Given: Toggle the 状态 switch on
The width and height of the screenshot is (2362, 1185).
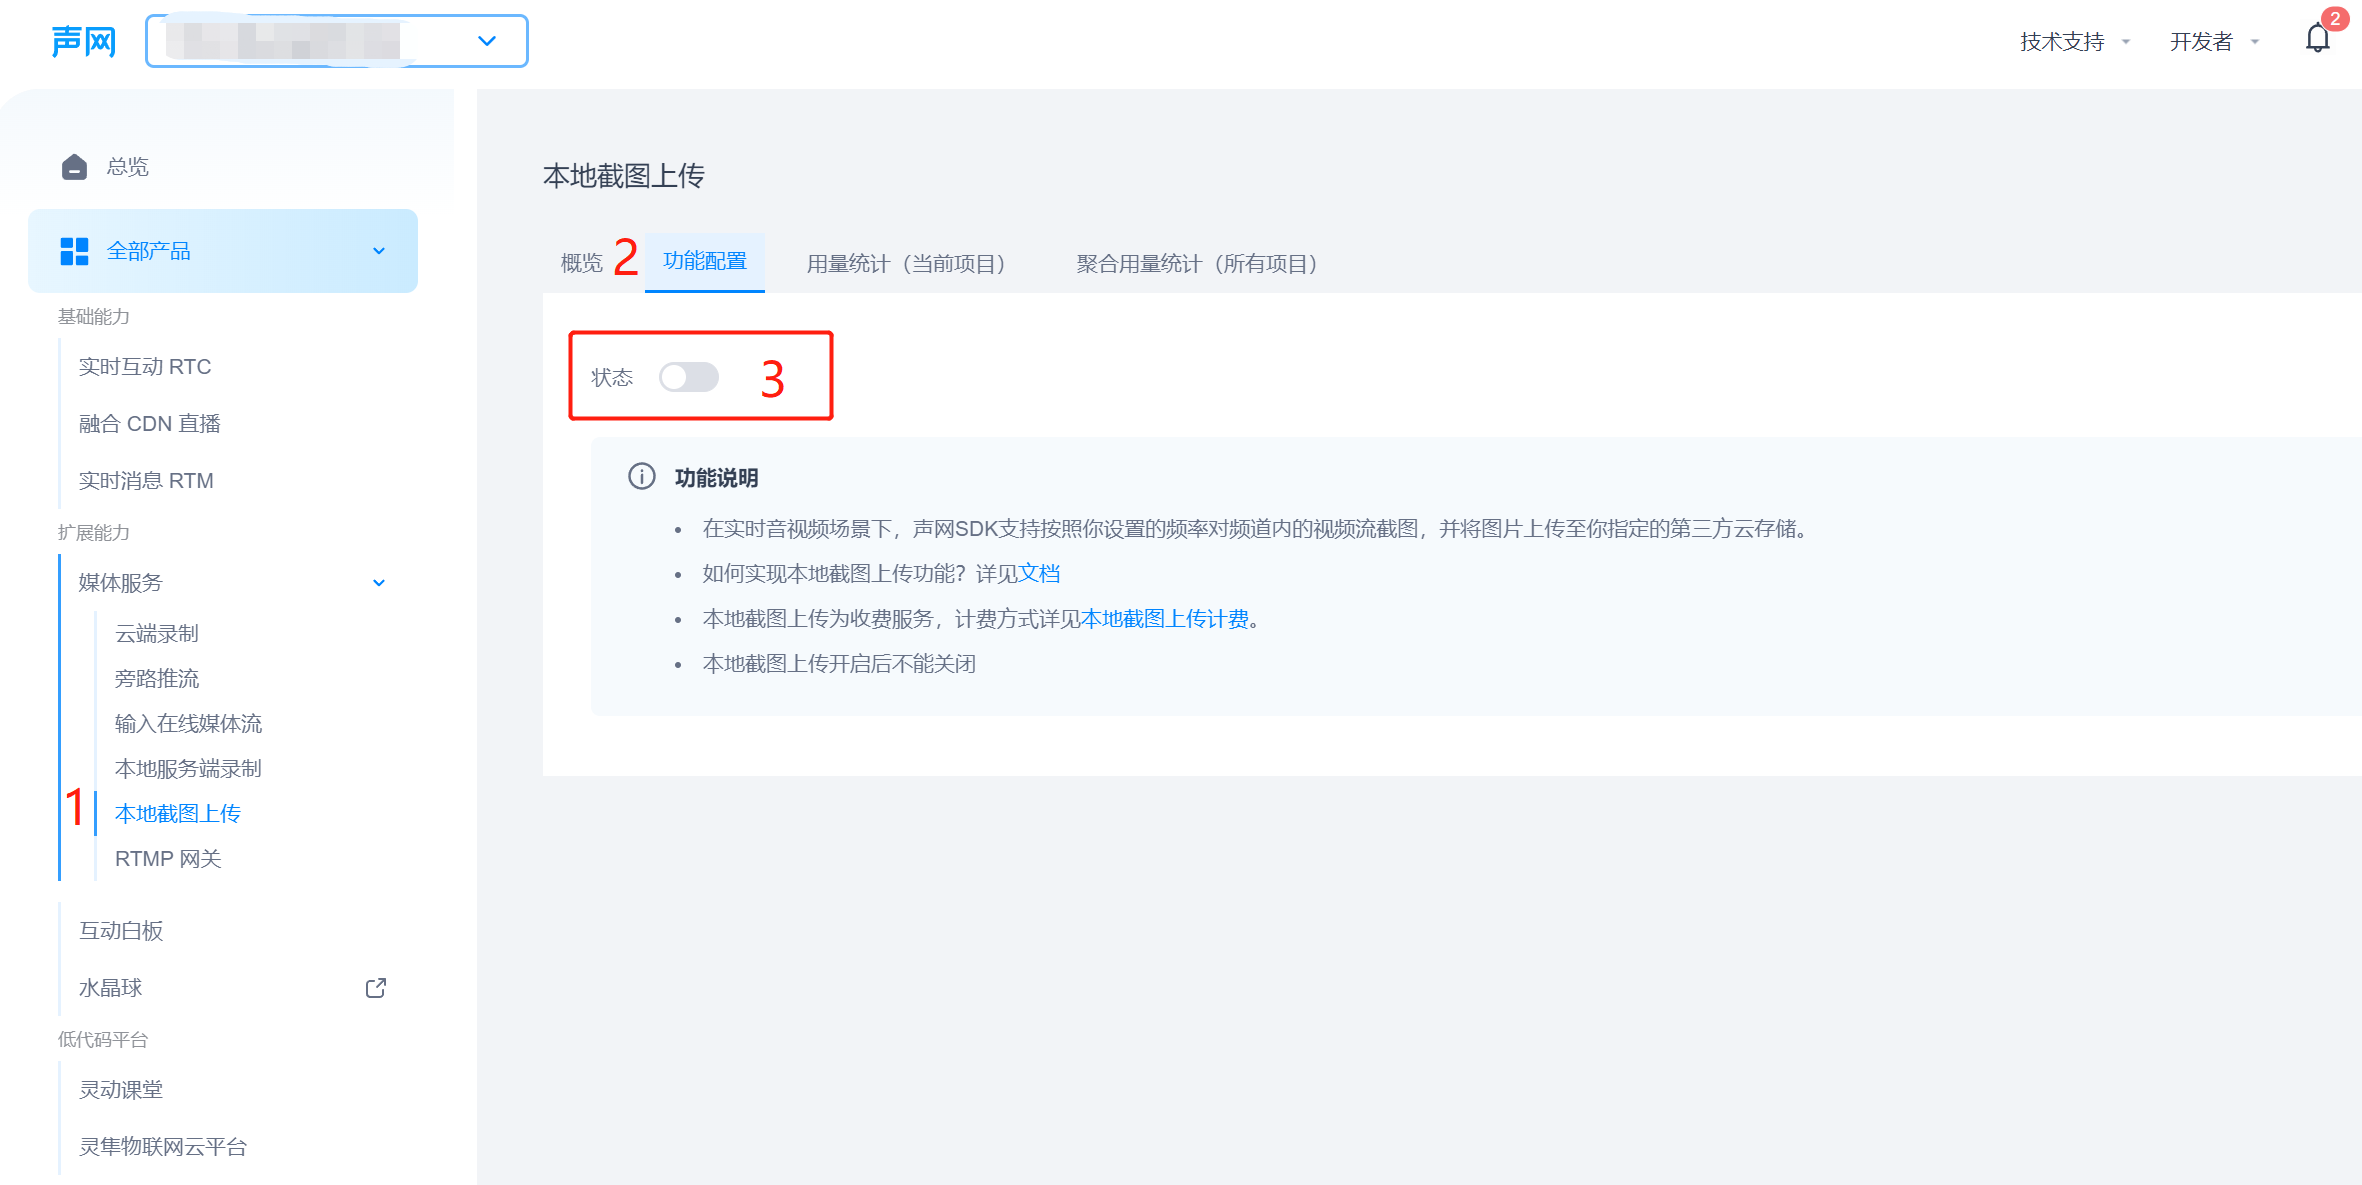Looking at the screenshot, I should [689, 377].
